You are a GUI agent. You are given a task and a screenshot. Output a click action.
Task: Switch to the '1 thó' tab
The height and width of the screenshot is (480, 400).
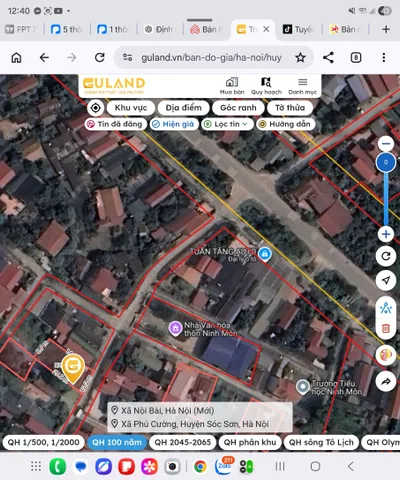113,29
